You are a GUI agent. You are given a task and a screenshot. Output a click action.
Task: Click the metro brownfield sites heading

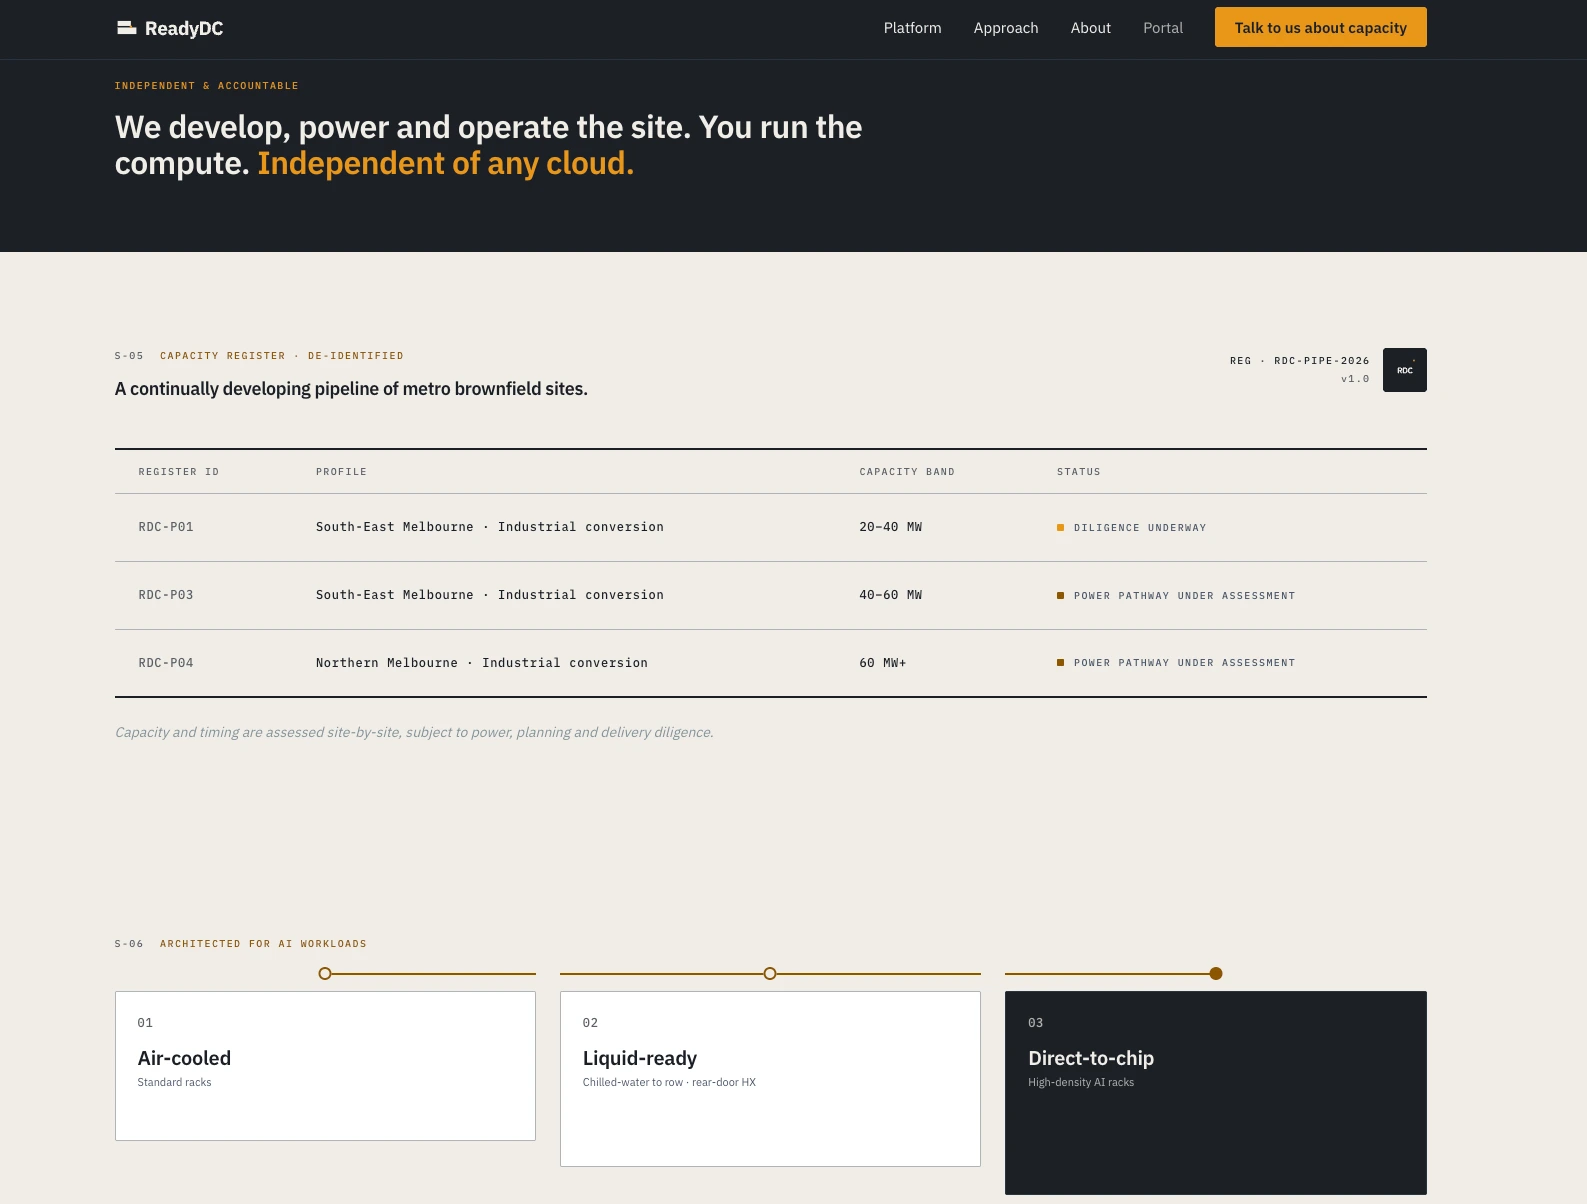point(351,389)
